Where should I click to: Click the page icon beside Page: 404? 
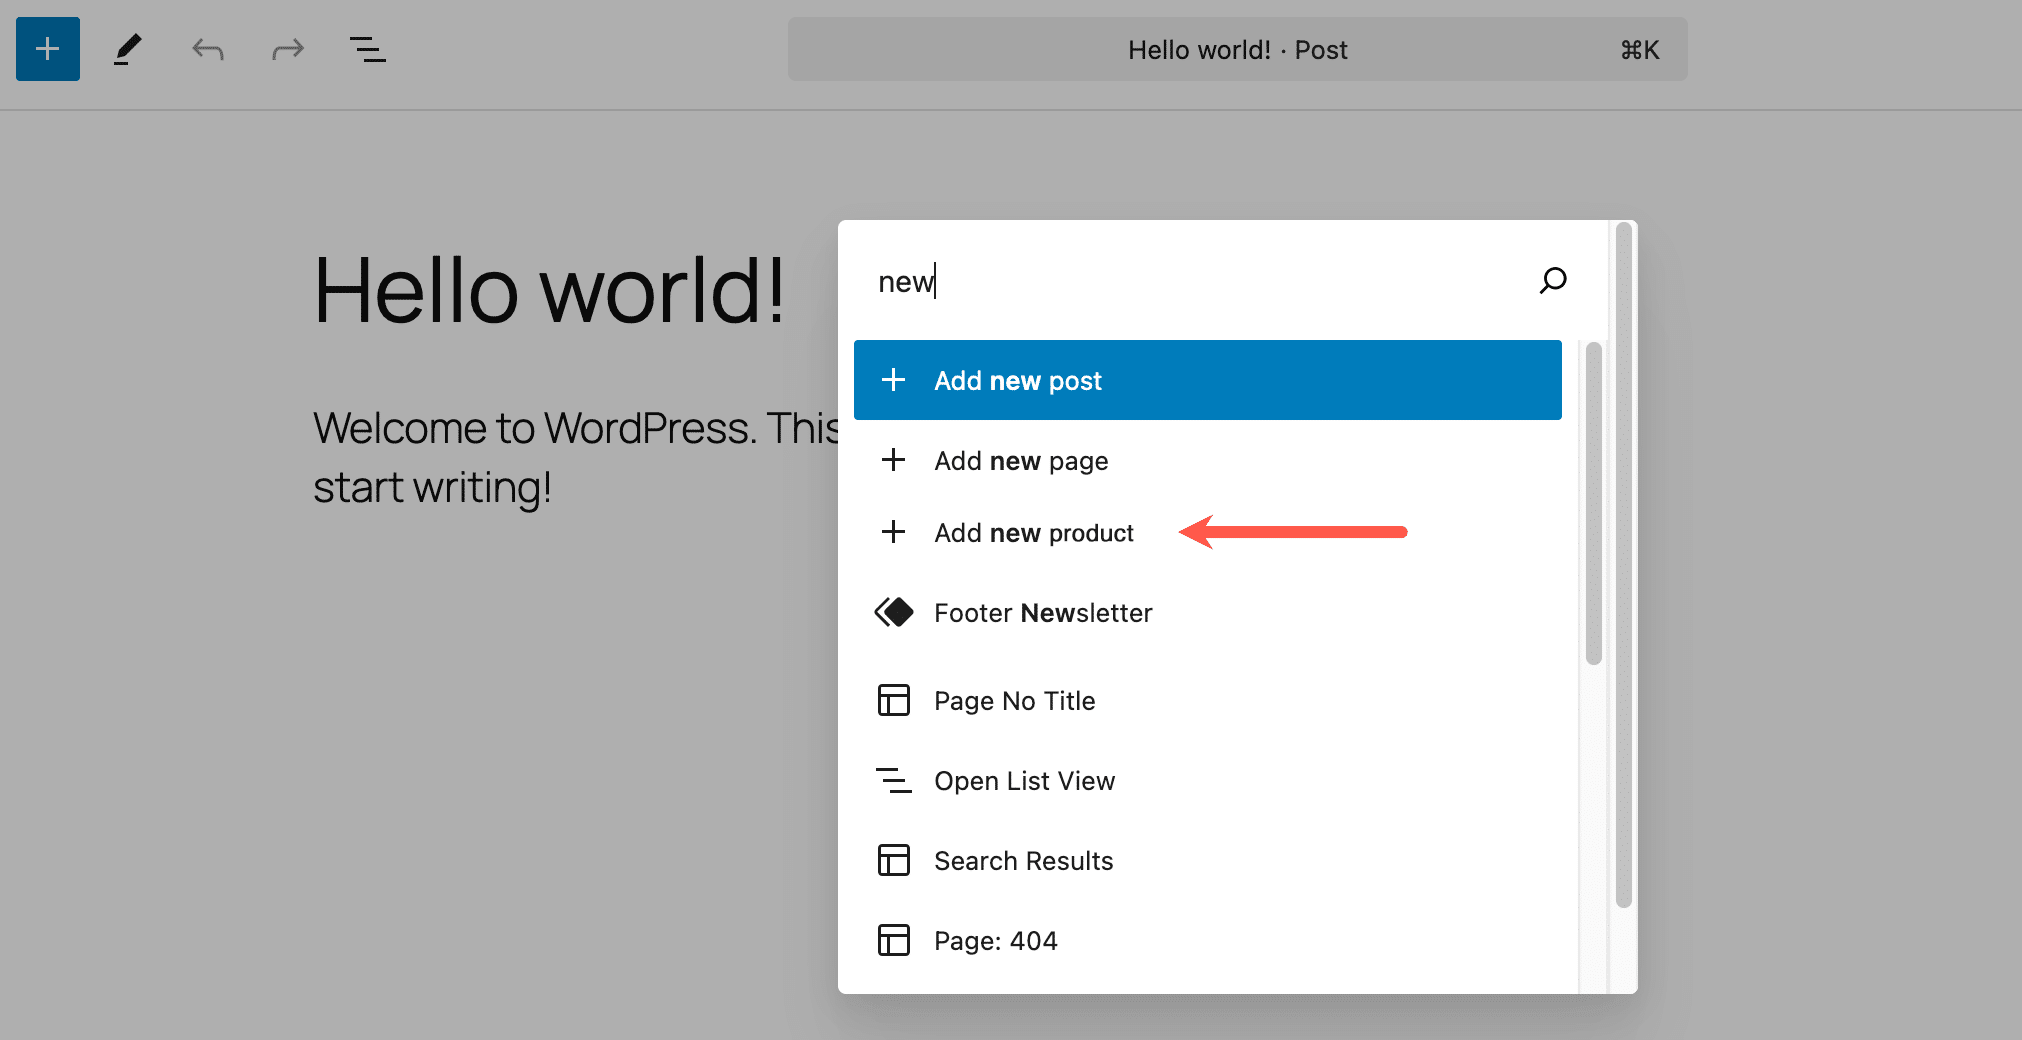coord(893,940)
